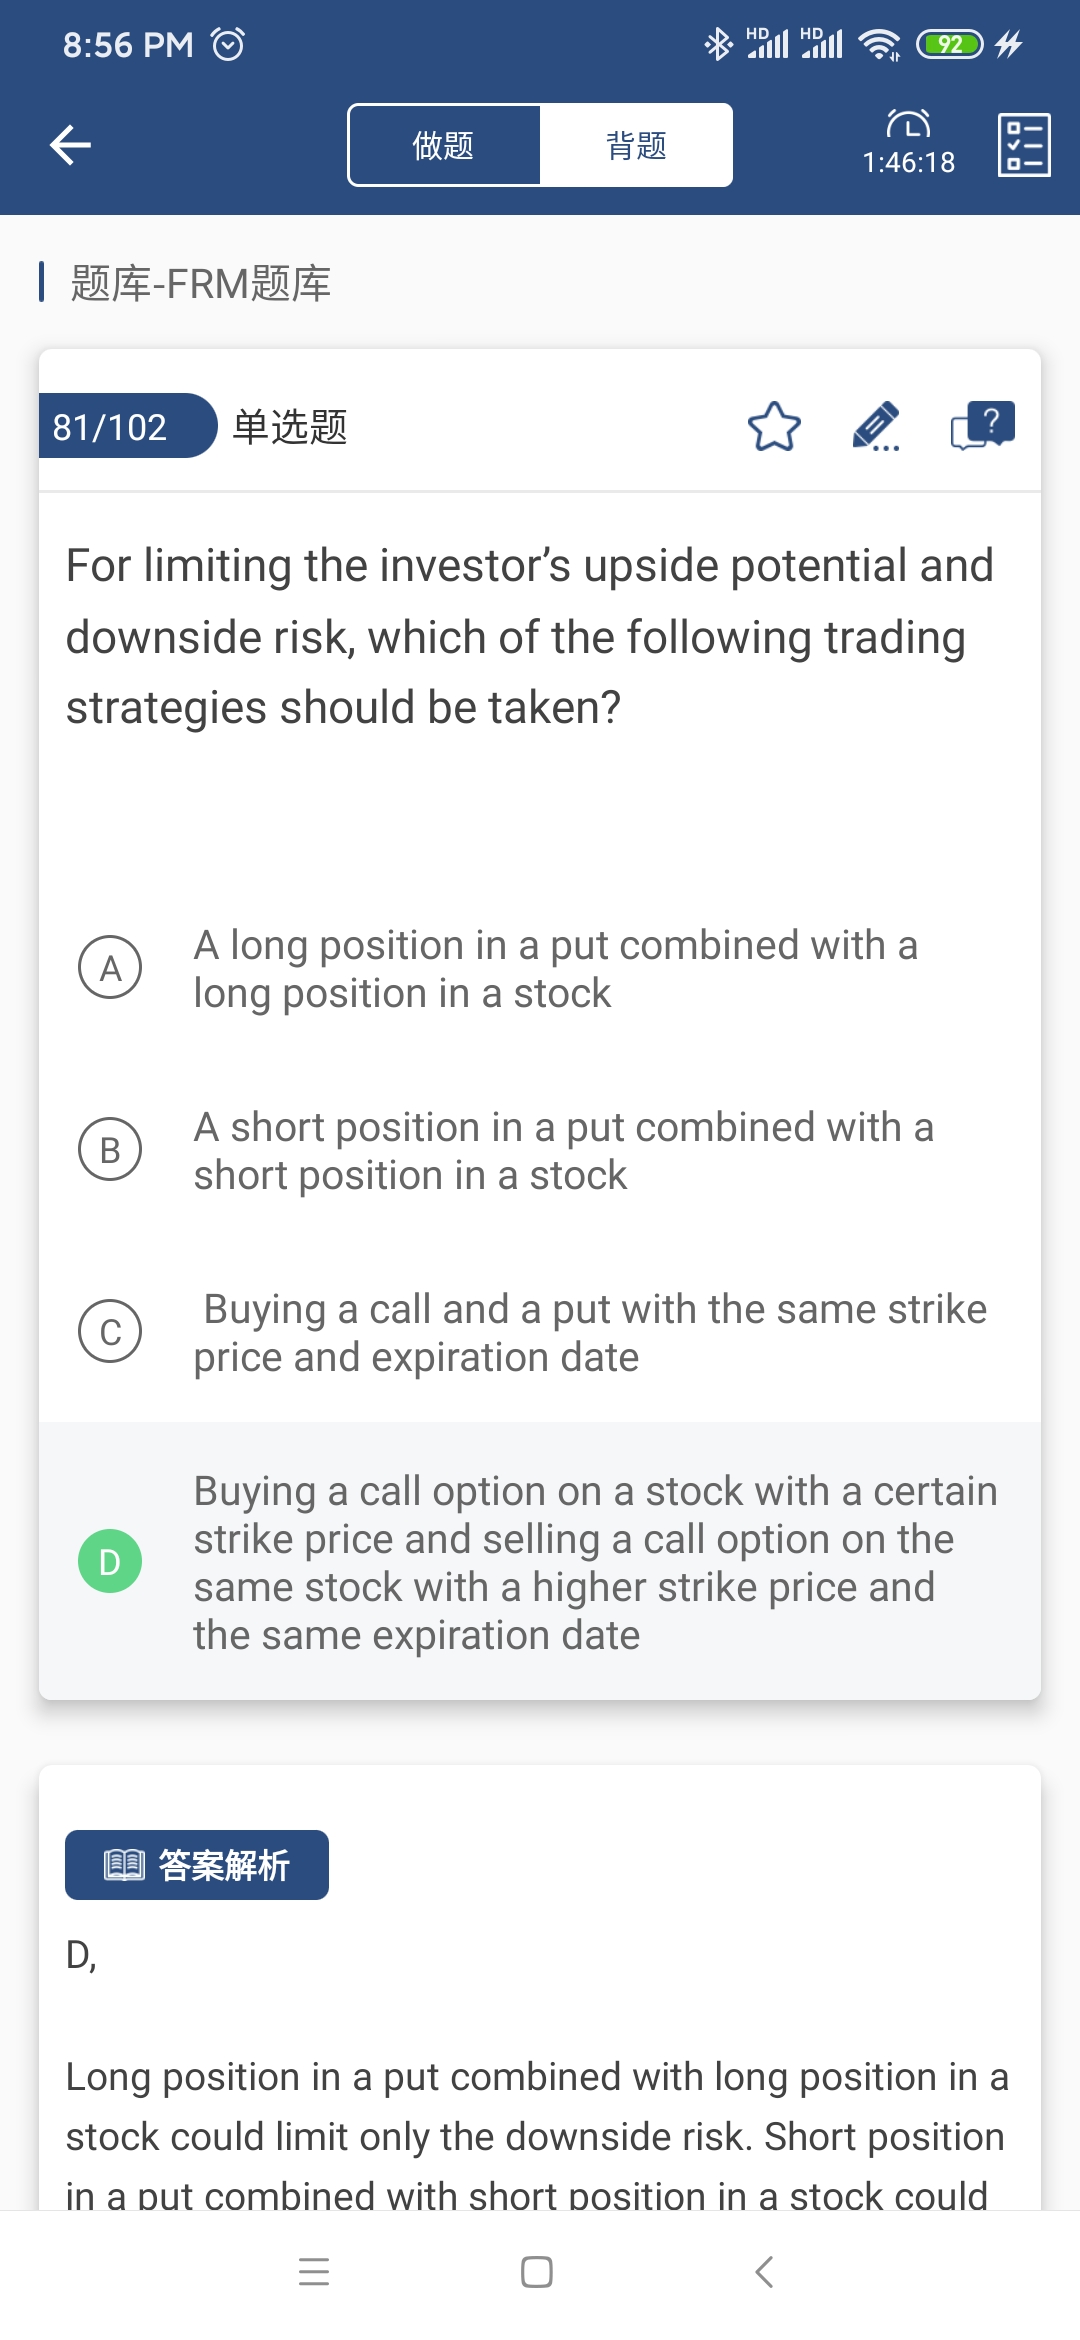Select the green option D radio button
The height and width of the screenshot is (2340, 1080).
[110, 1561]
